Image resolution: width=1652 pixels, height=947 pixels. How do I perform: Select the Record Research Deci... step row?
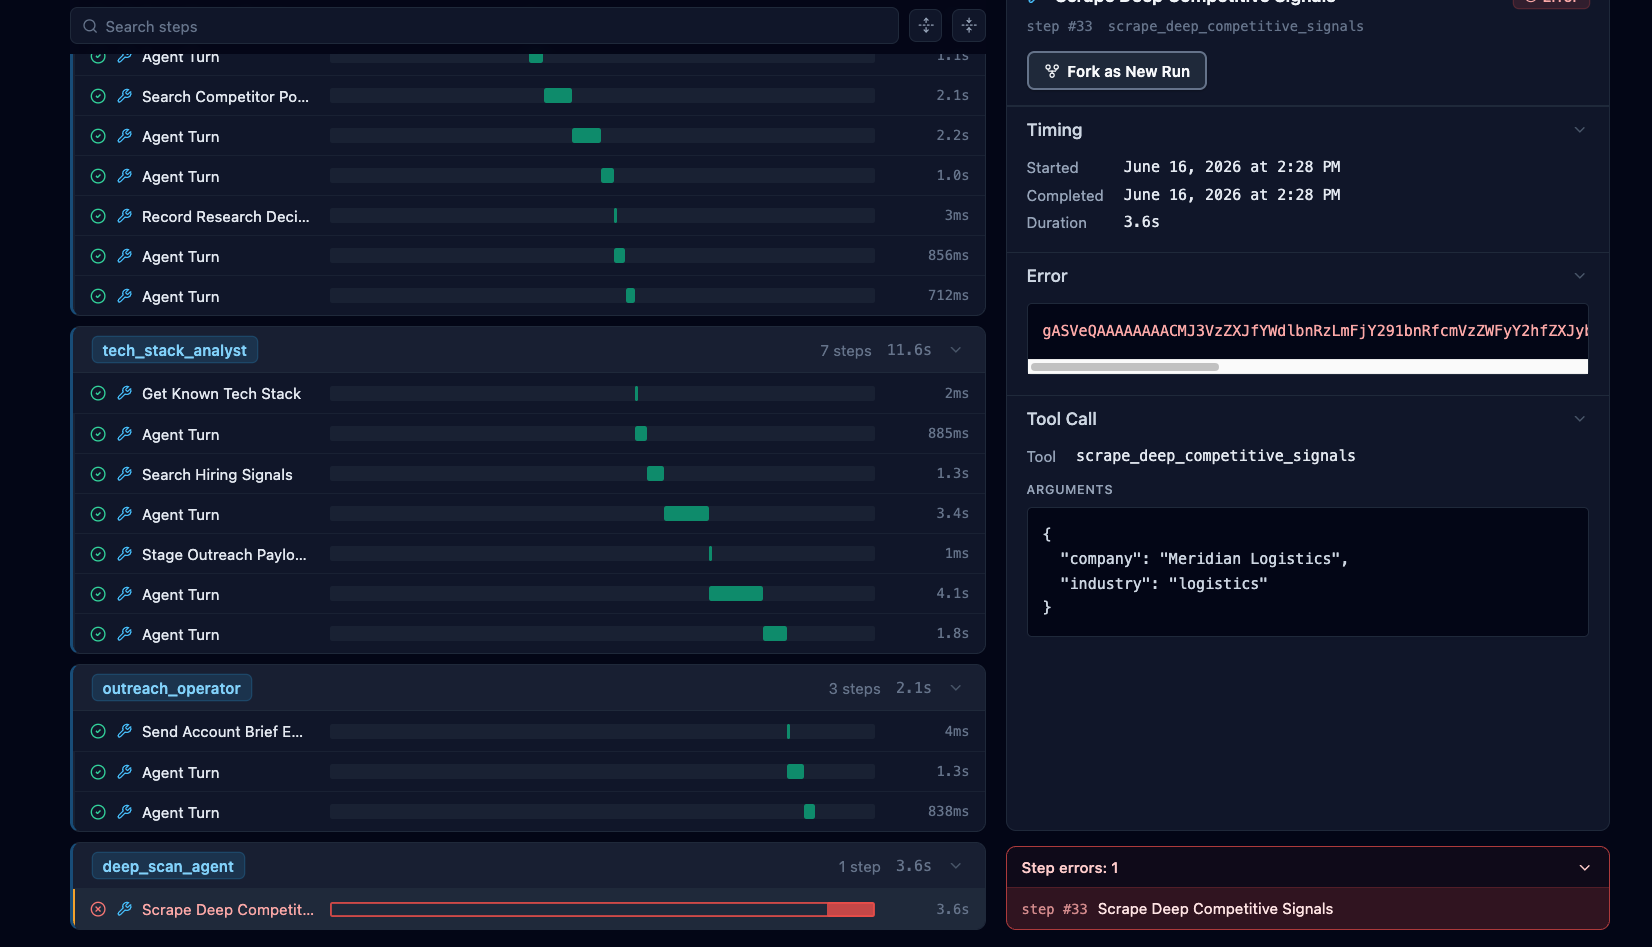[529, 216]
